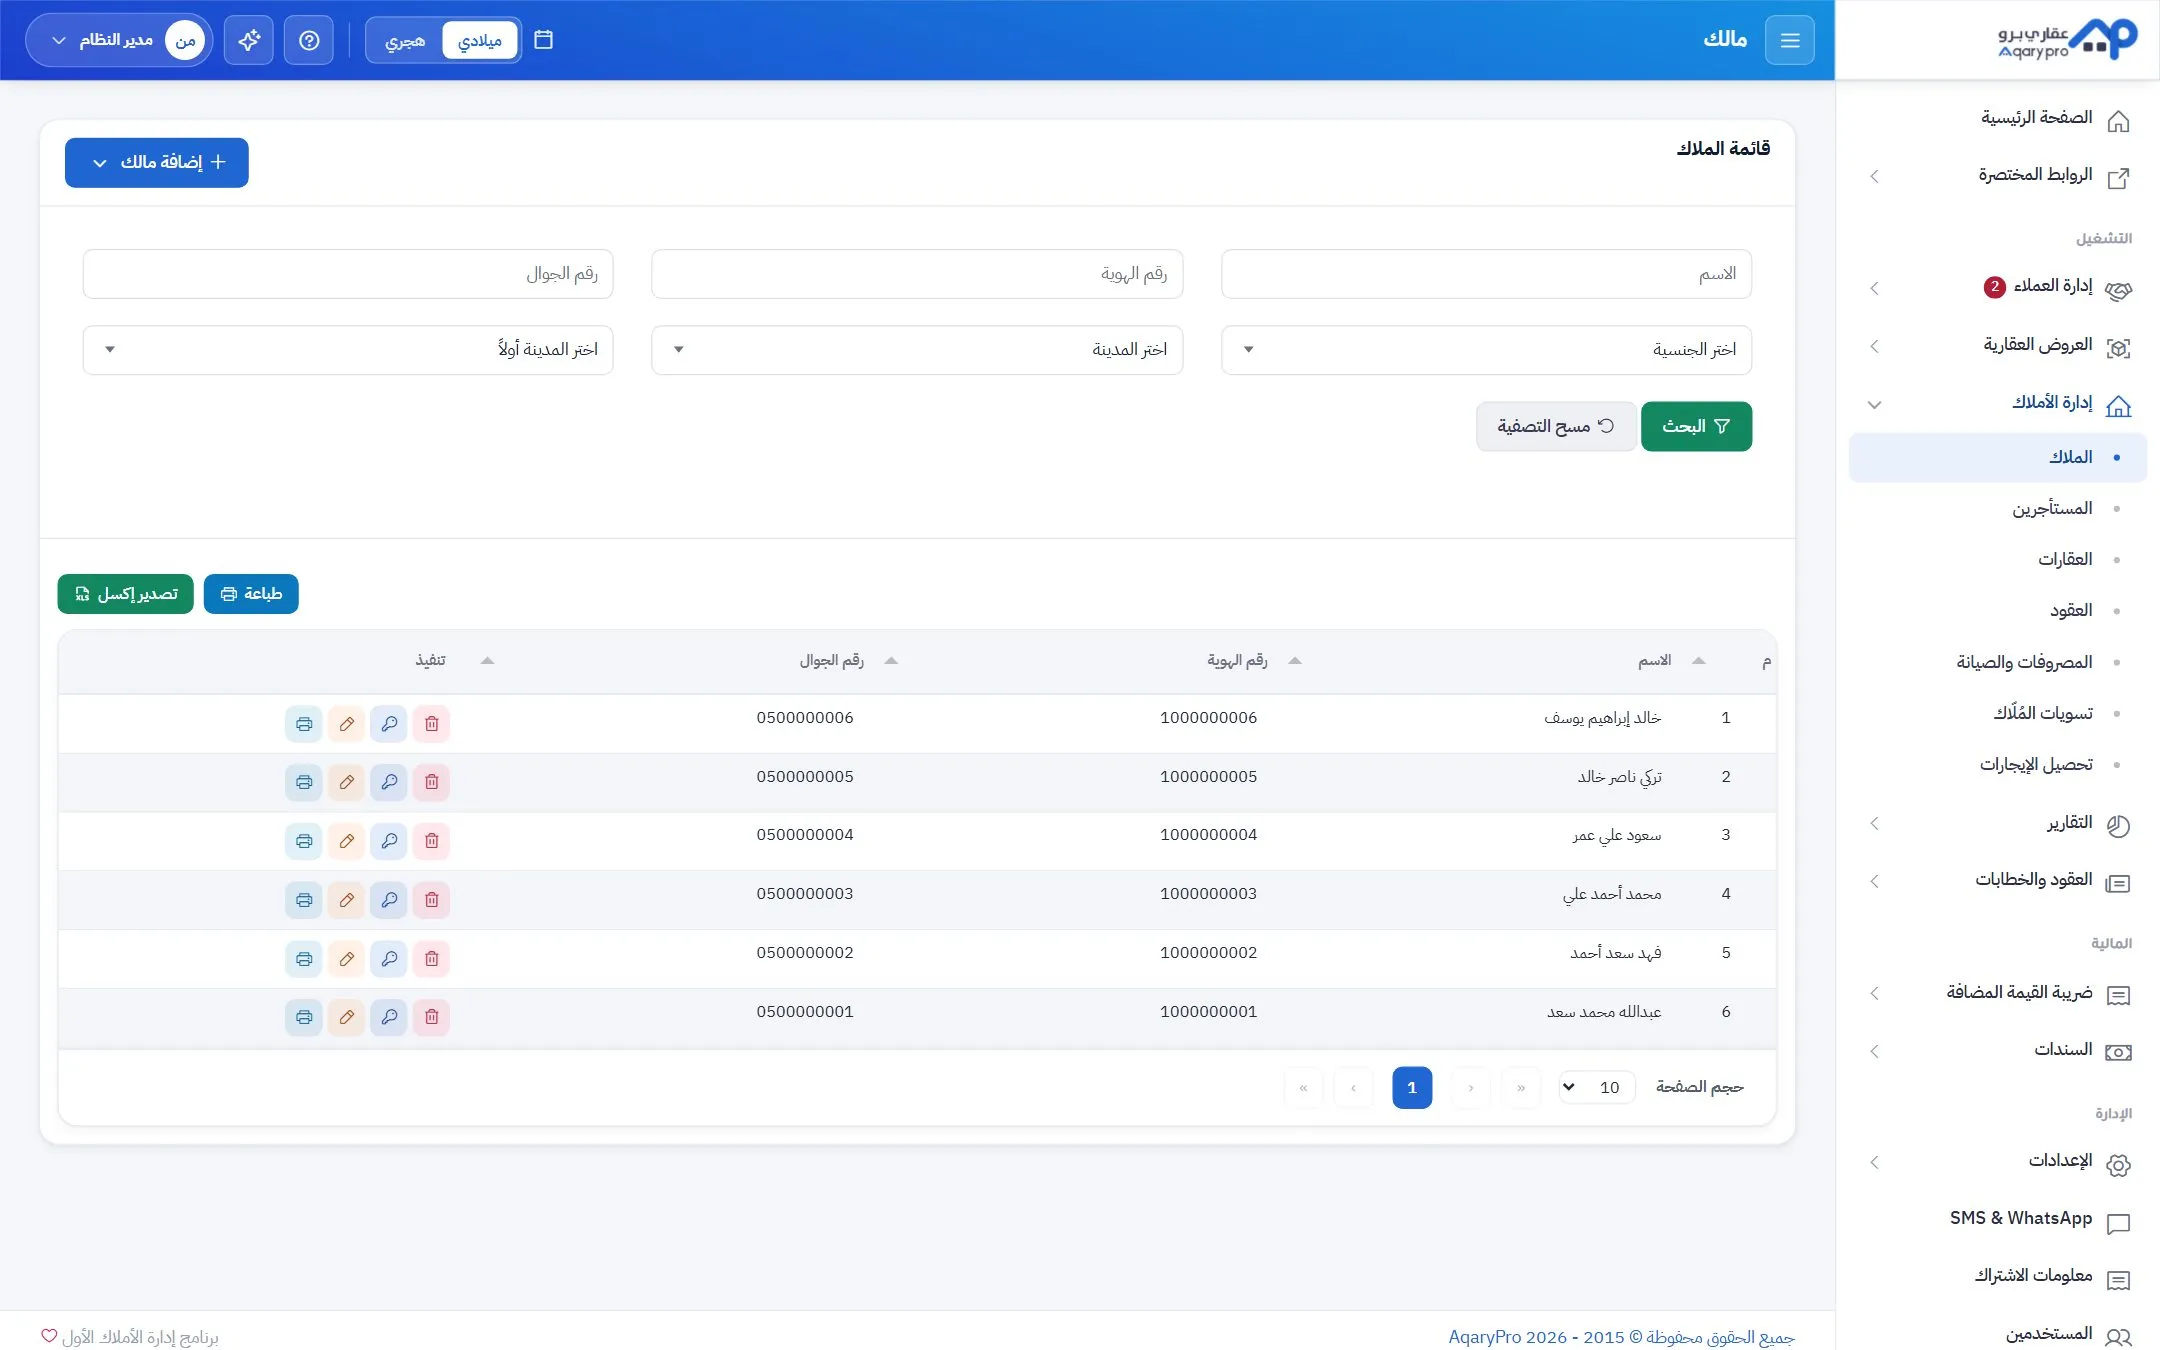This screenshot has width=2160, height=1350.
Task: Edit owner سعود علي عمر with pencil icon
Action: click(x=346, y=841)
